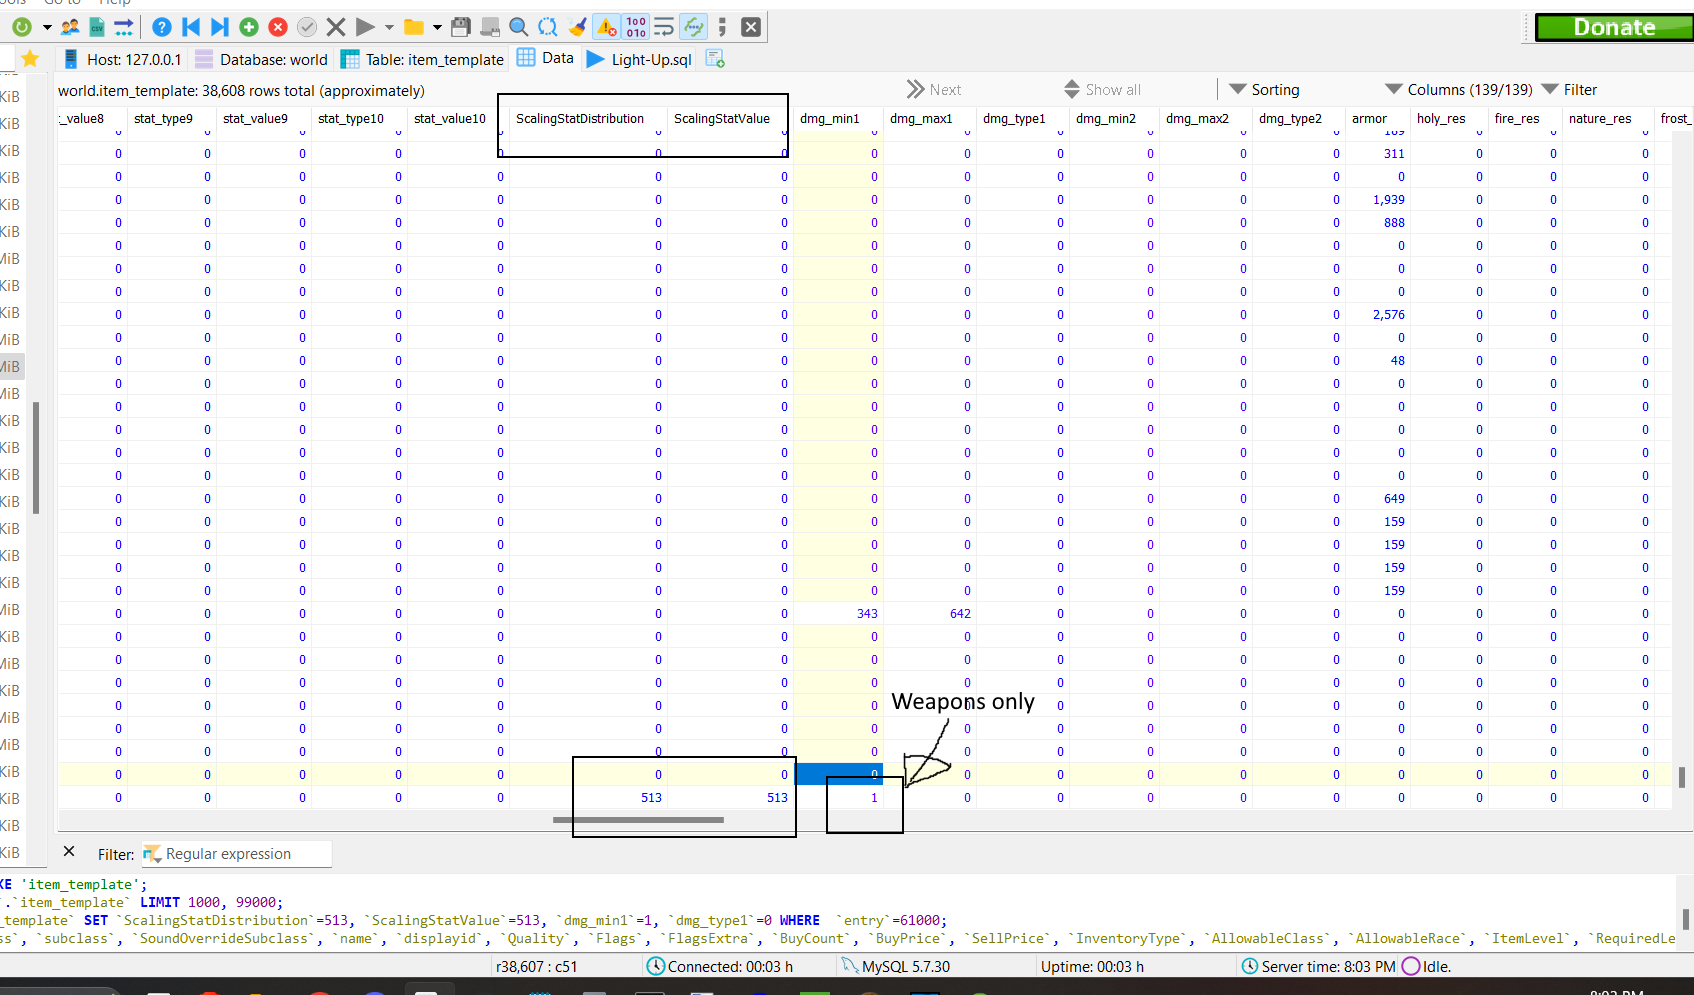
Task: Close the filter bar with X
Action: (69, 852)
